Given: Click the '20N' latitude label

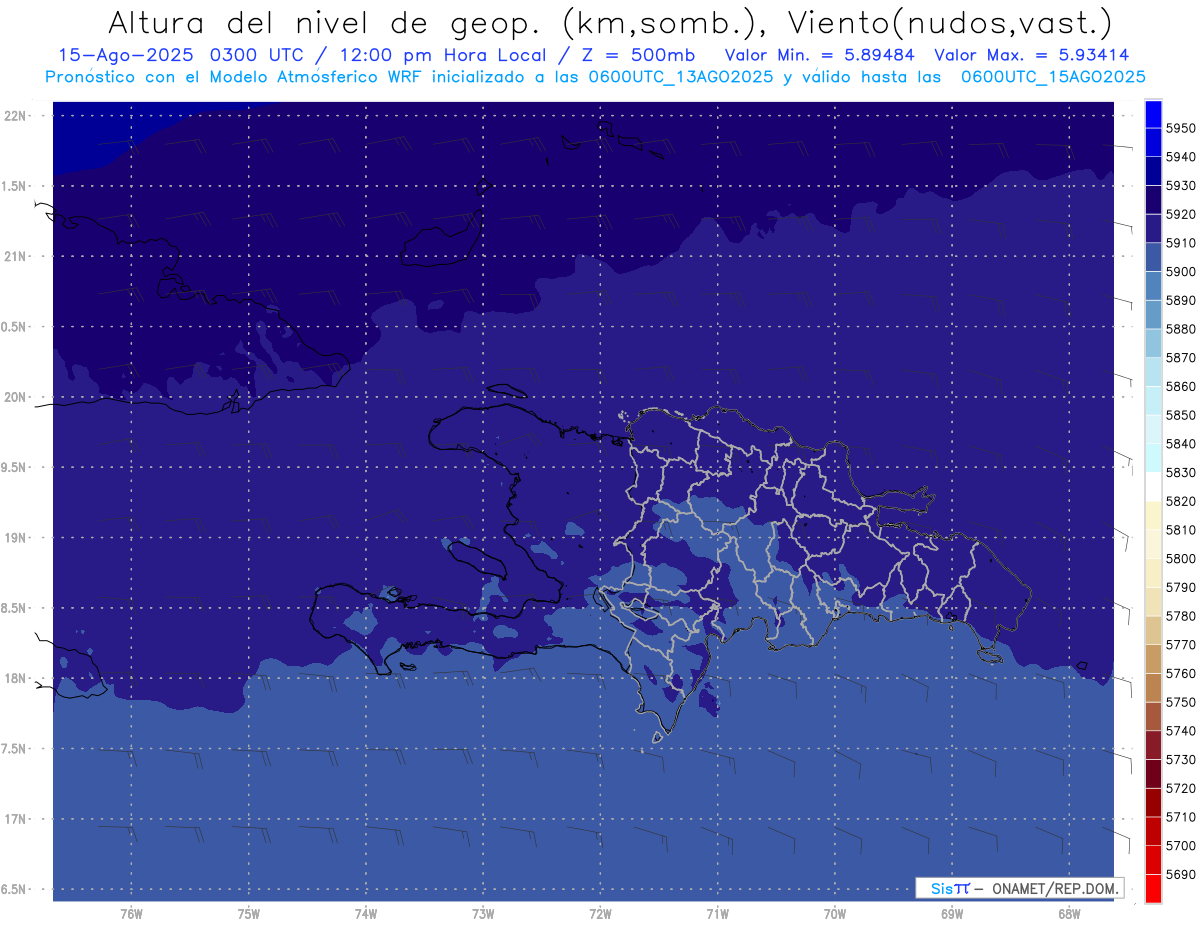Looking at the screenshot, I should tap(15, 397).
